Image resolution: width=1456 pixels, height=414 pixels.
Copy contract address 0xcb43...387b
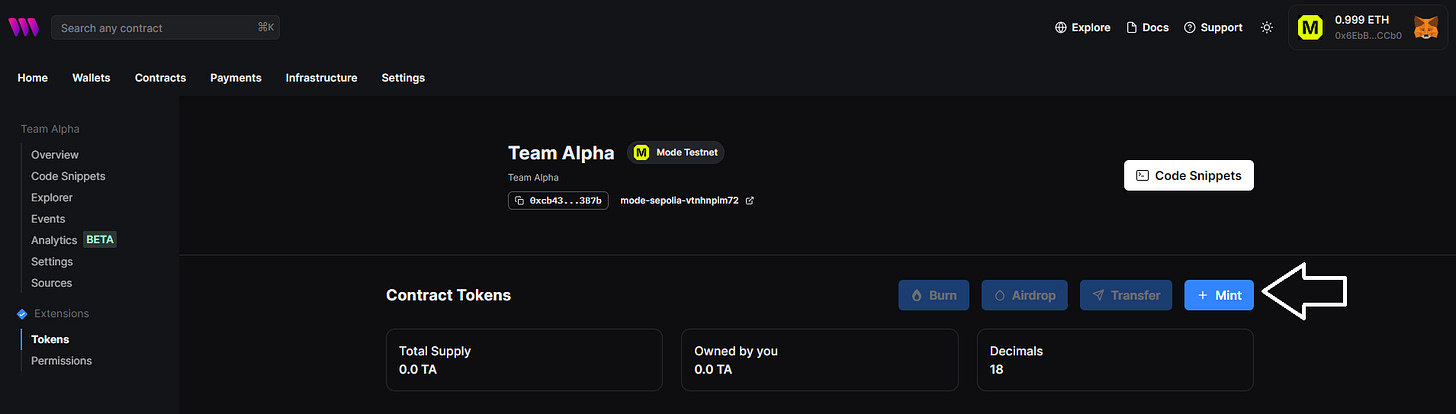click(x=558, y=200)
